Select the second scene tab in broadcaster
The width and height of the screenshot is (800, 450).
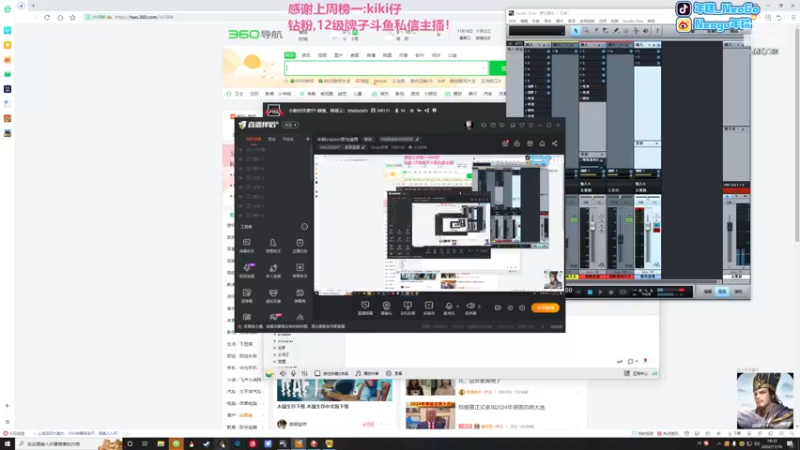coord(272,139)
